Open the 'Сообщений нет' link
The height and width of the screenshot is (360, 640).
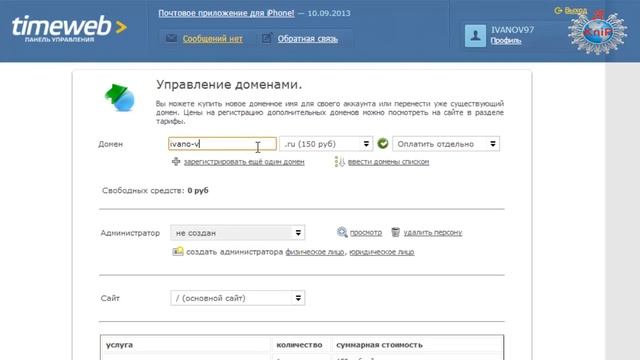coord(213,39)
